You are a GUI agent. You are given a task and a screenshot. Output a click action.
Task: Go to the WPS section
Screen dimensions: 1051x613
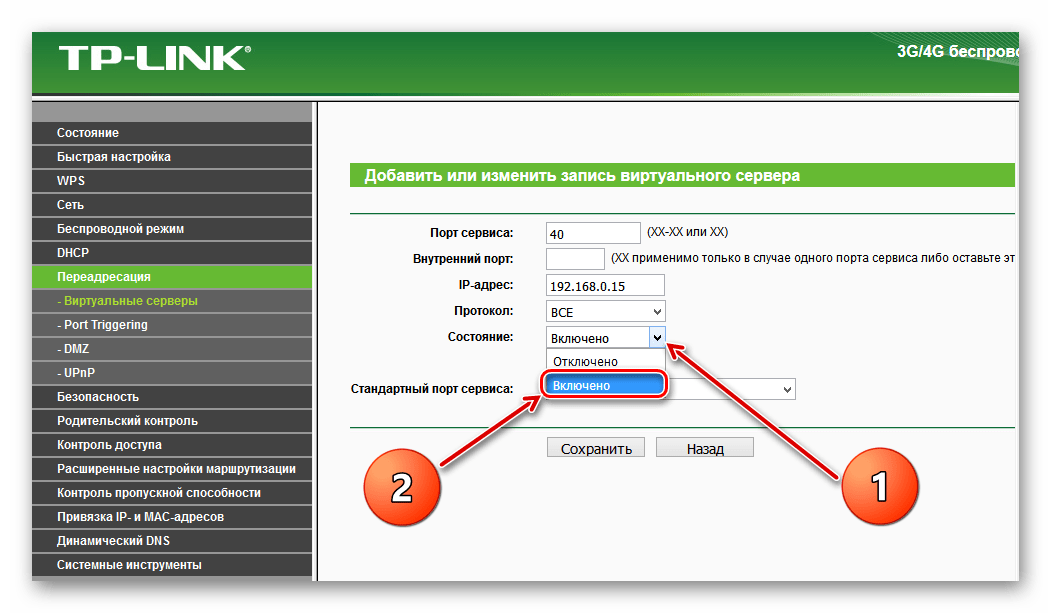coord(71,181)
